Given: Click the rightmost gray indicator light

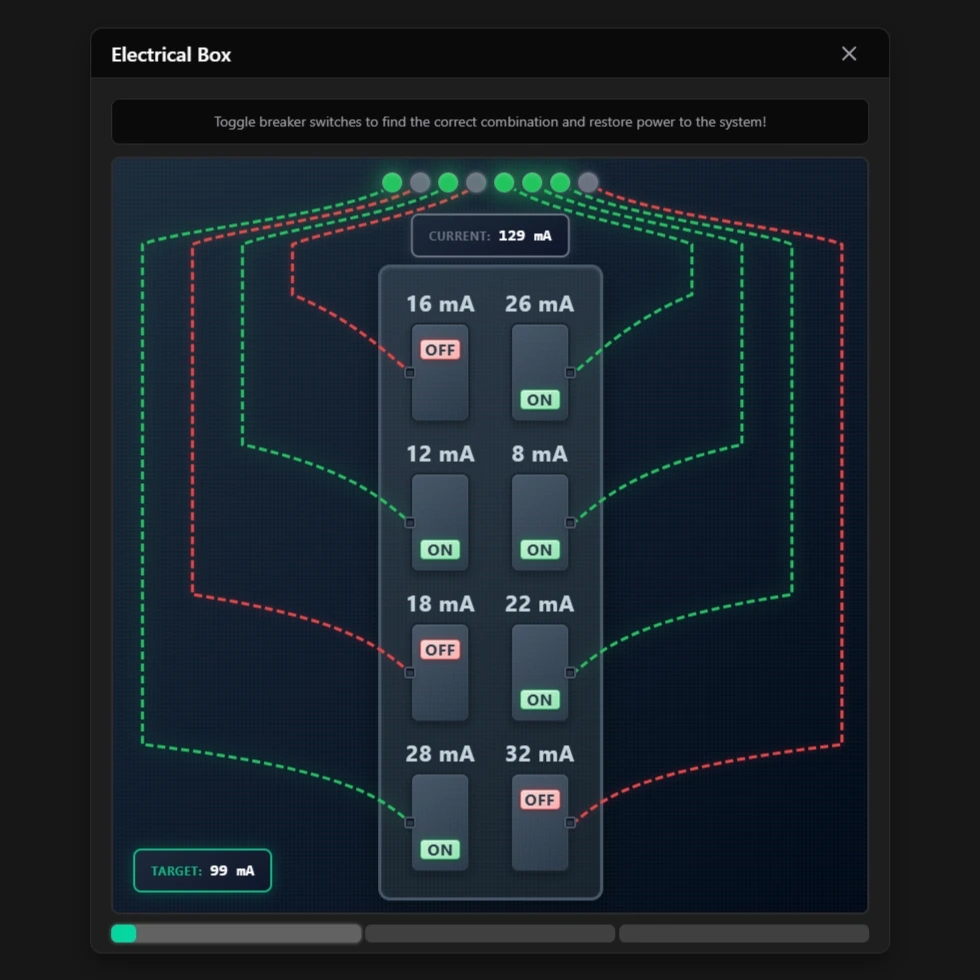Looking at the screenshot, I should pyautogui.click(x=588, y=182).
